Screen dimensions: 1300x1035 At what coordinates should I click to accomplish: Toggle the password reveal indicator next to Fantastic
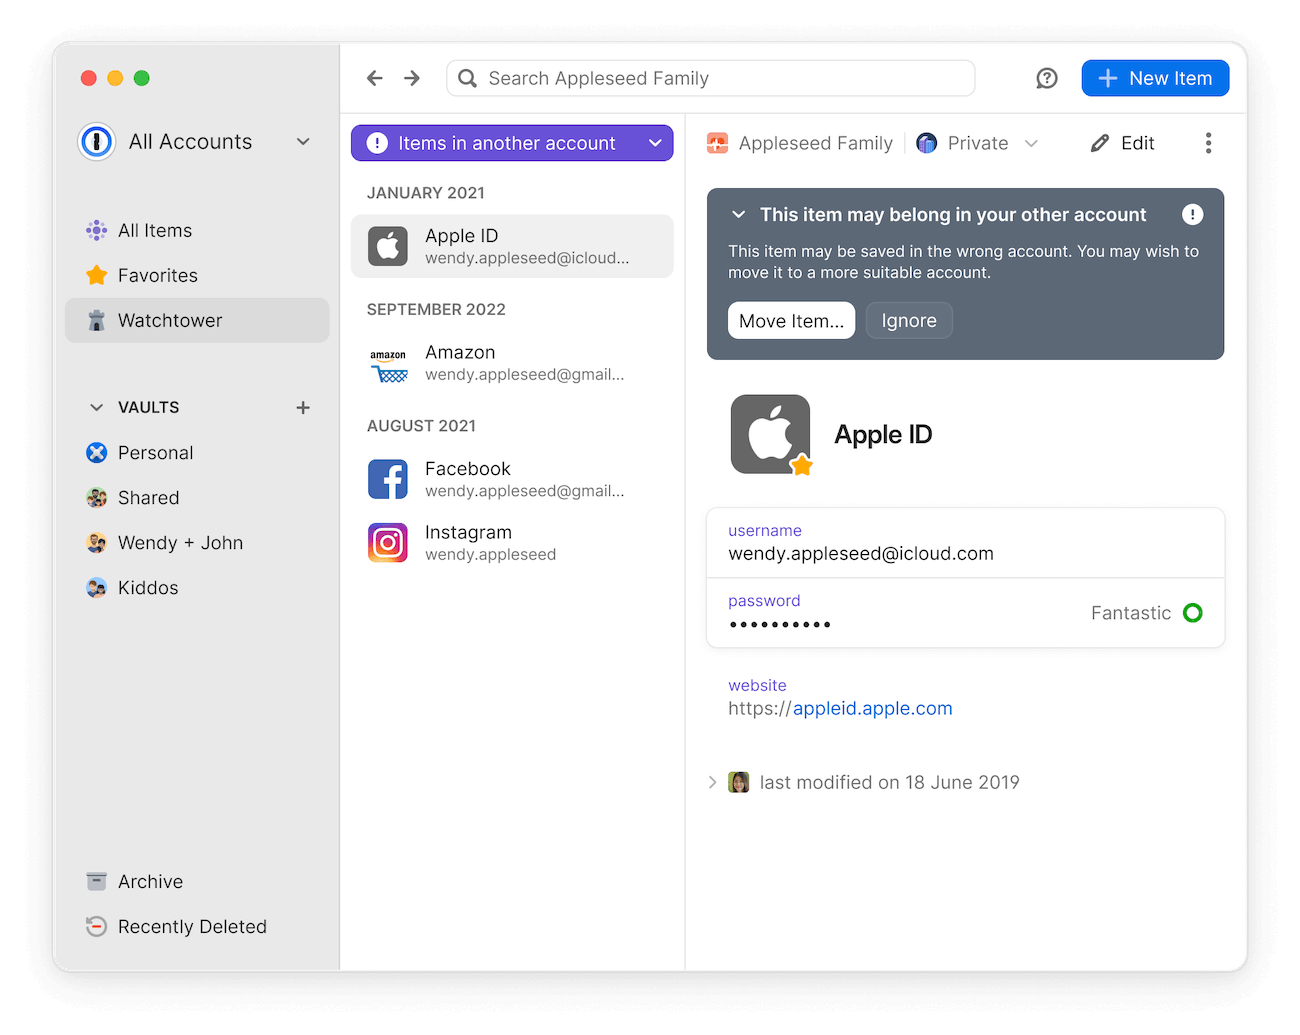click(1192, 612)
